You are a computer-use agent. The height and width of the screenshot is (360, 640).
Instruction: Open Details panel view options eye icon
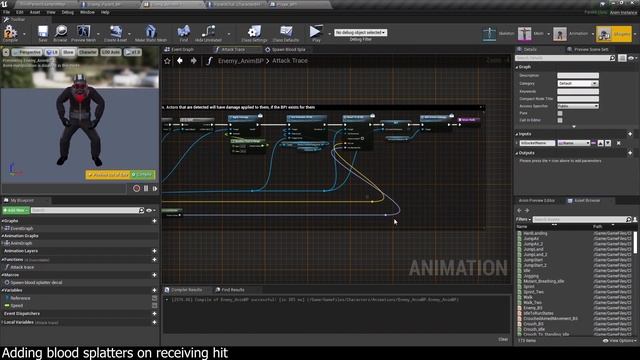[x=632, y=58]
